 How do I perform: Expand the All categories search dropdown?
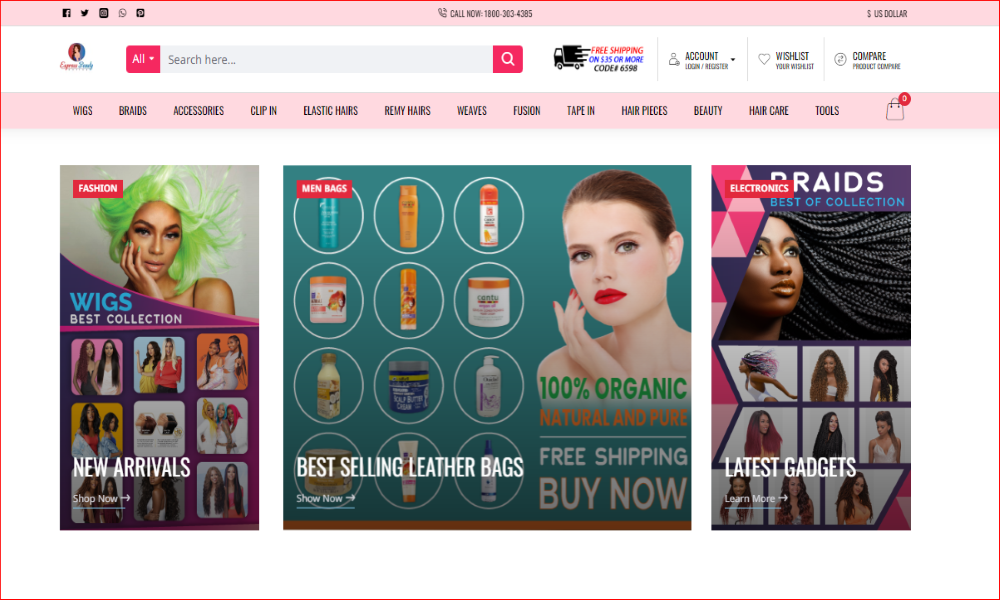tap(143, 59)
